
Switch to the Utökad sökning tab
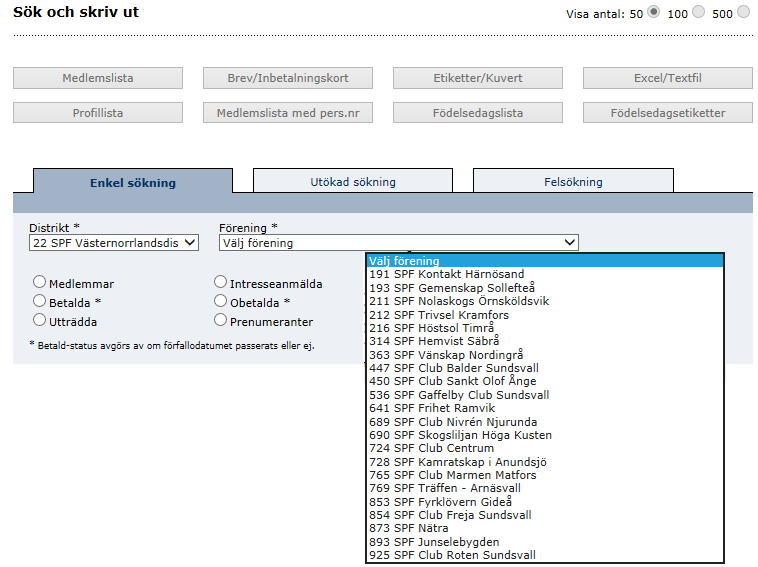[353, 181]
